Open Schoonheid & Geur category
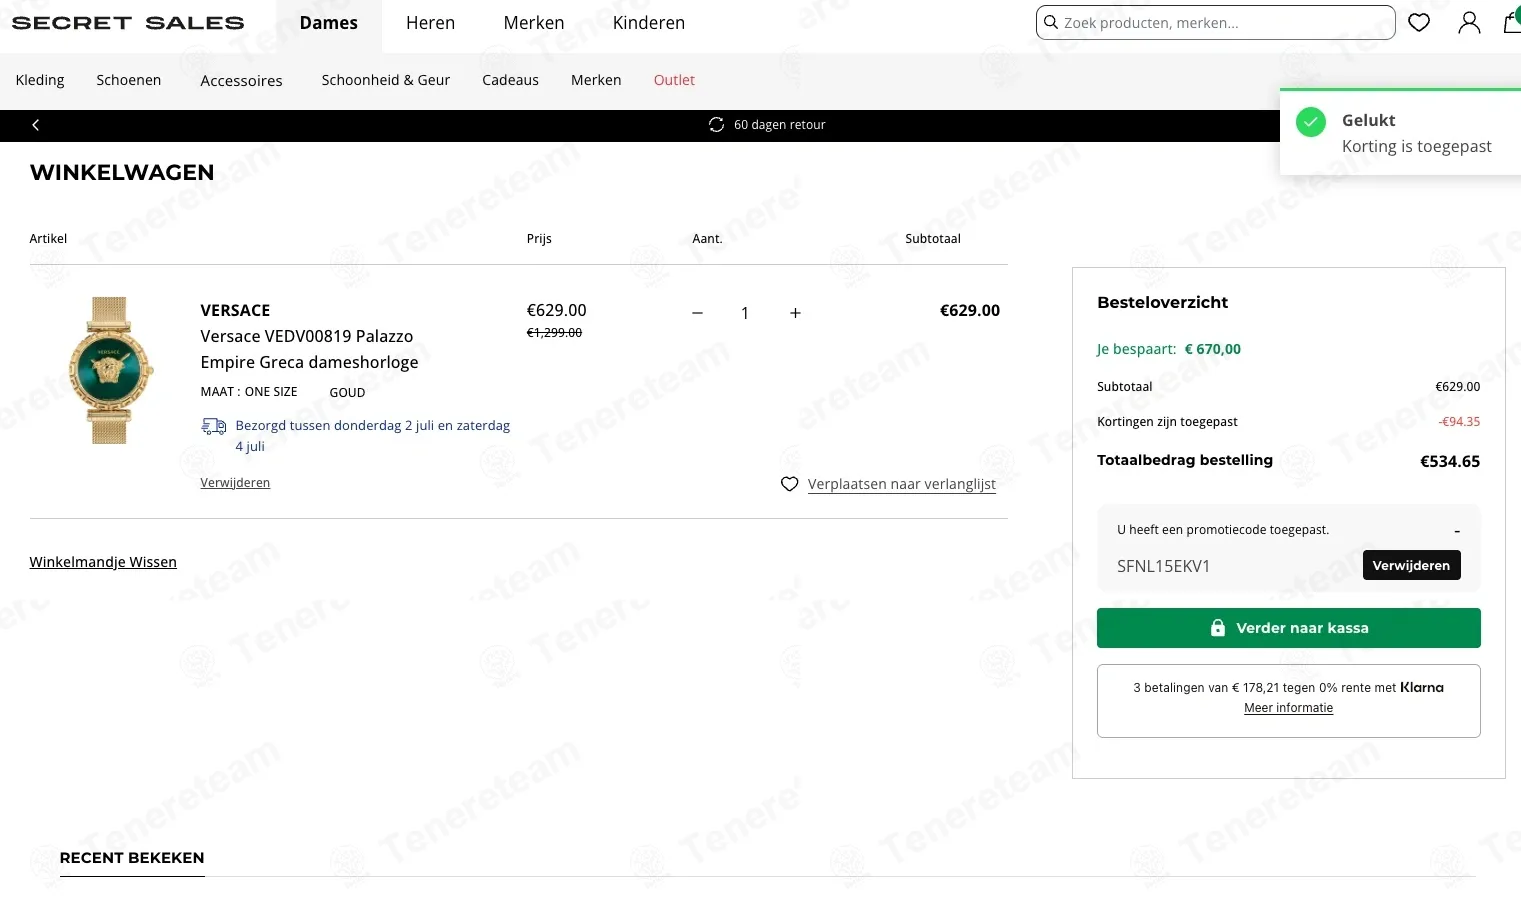 pos(386,80)
